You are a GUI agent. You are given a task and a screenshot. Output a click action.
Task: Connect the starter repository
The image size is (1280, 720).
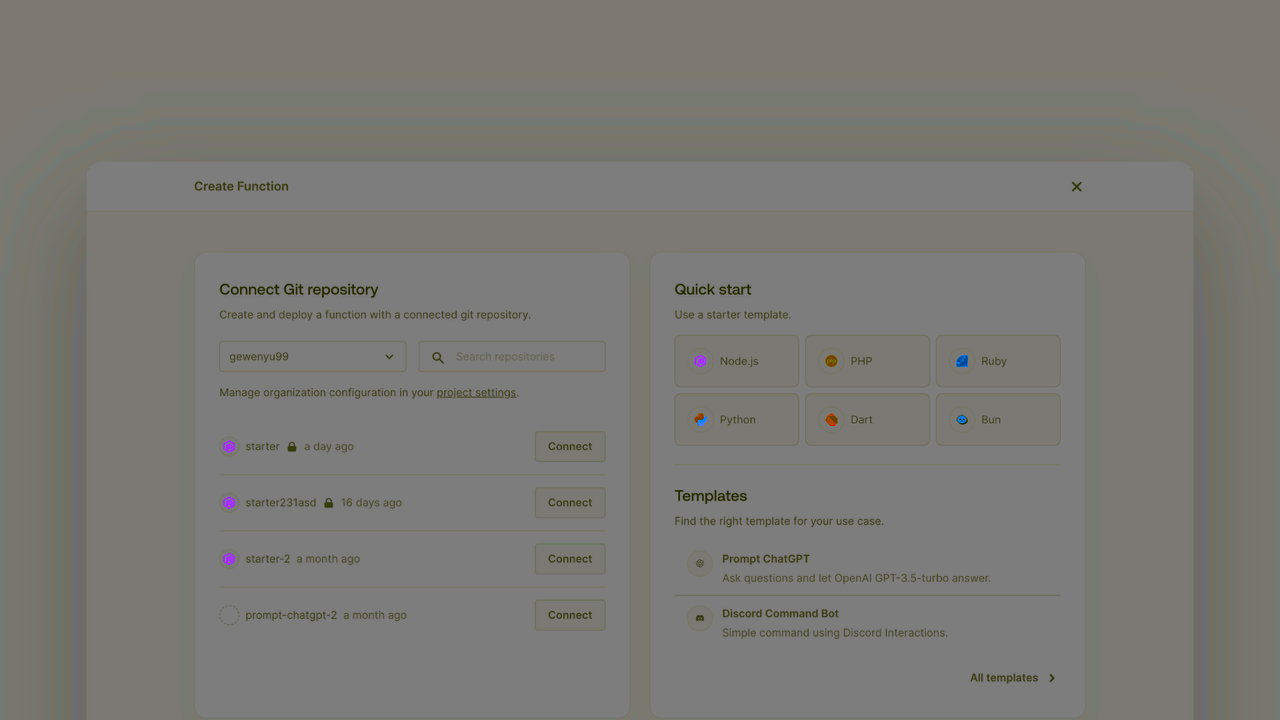pyautogui.click(x=569, y=446)
